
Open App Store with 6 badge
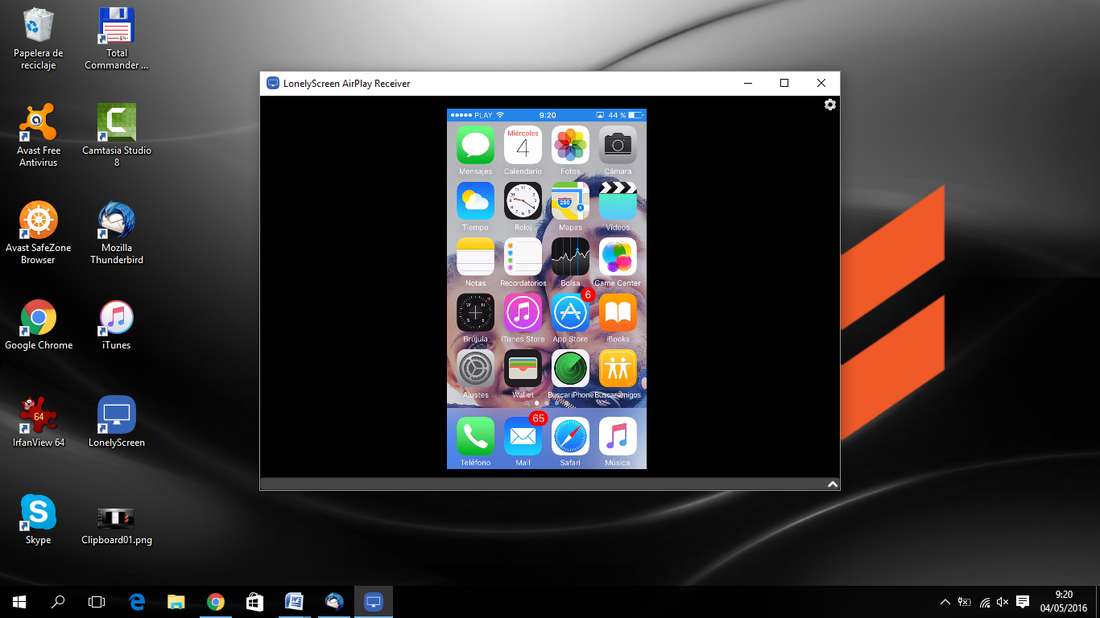pyautogui.click(x=570, y=313)
